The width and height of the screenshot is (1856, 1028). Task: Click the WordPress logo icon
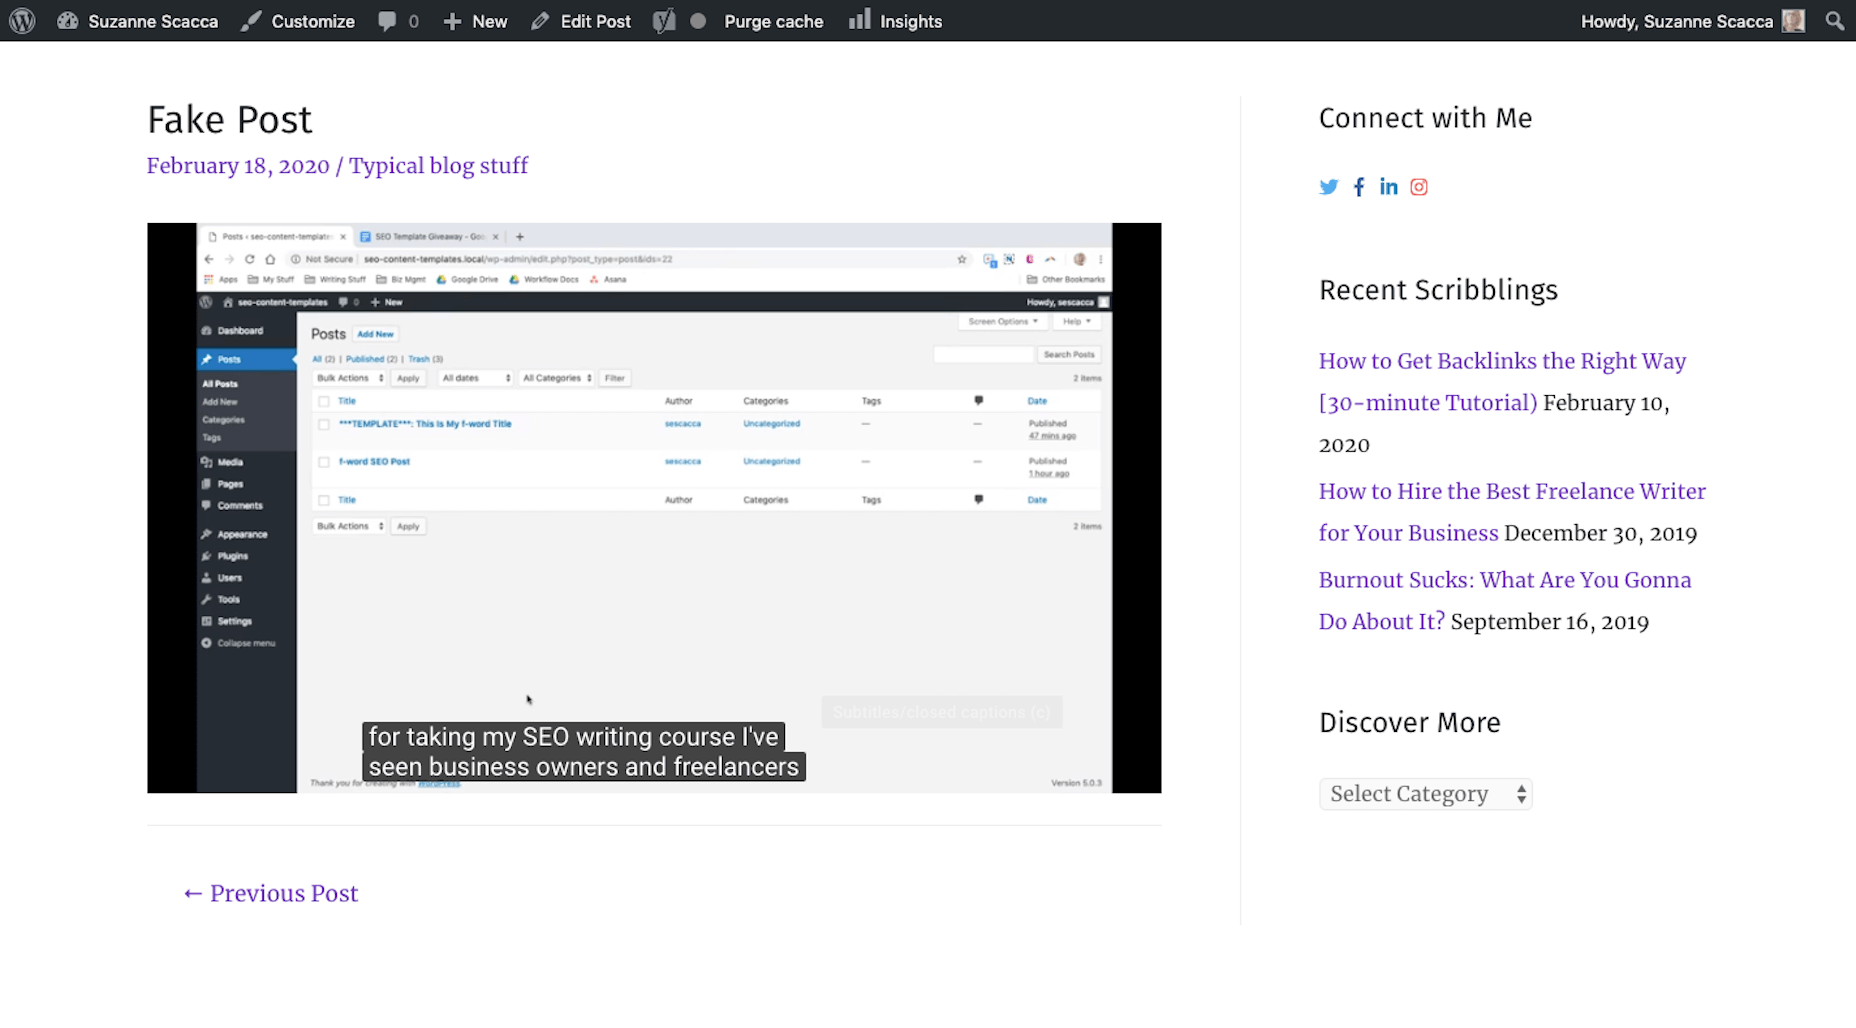click(x=22, y=21)
